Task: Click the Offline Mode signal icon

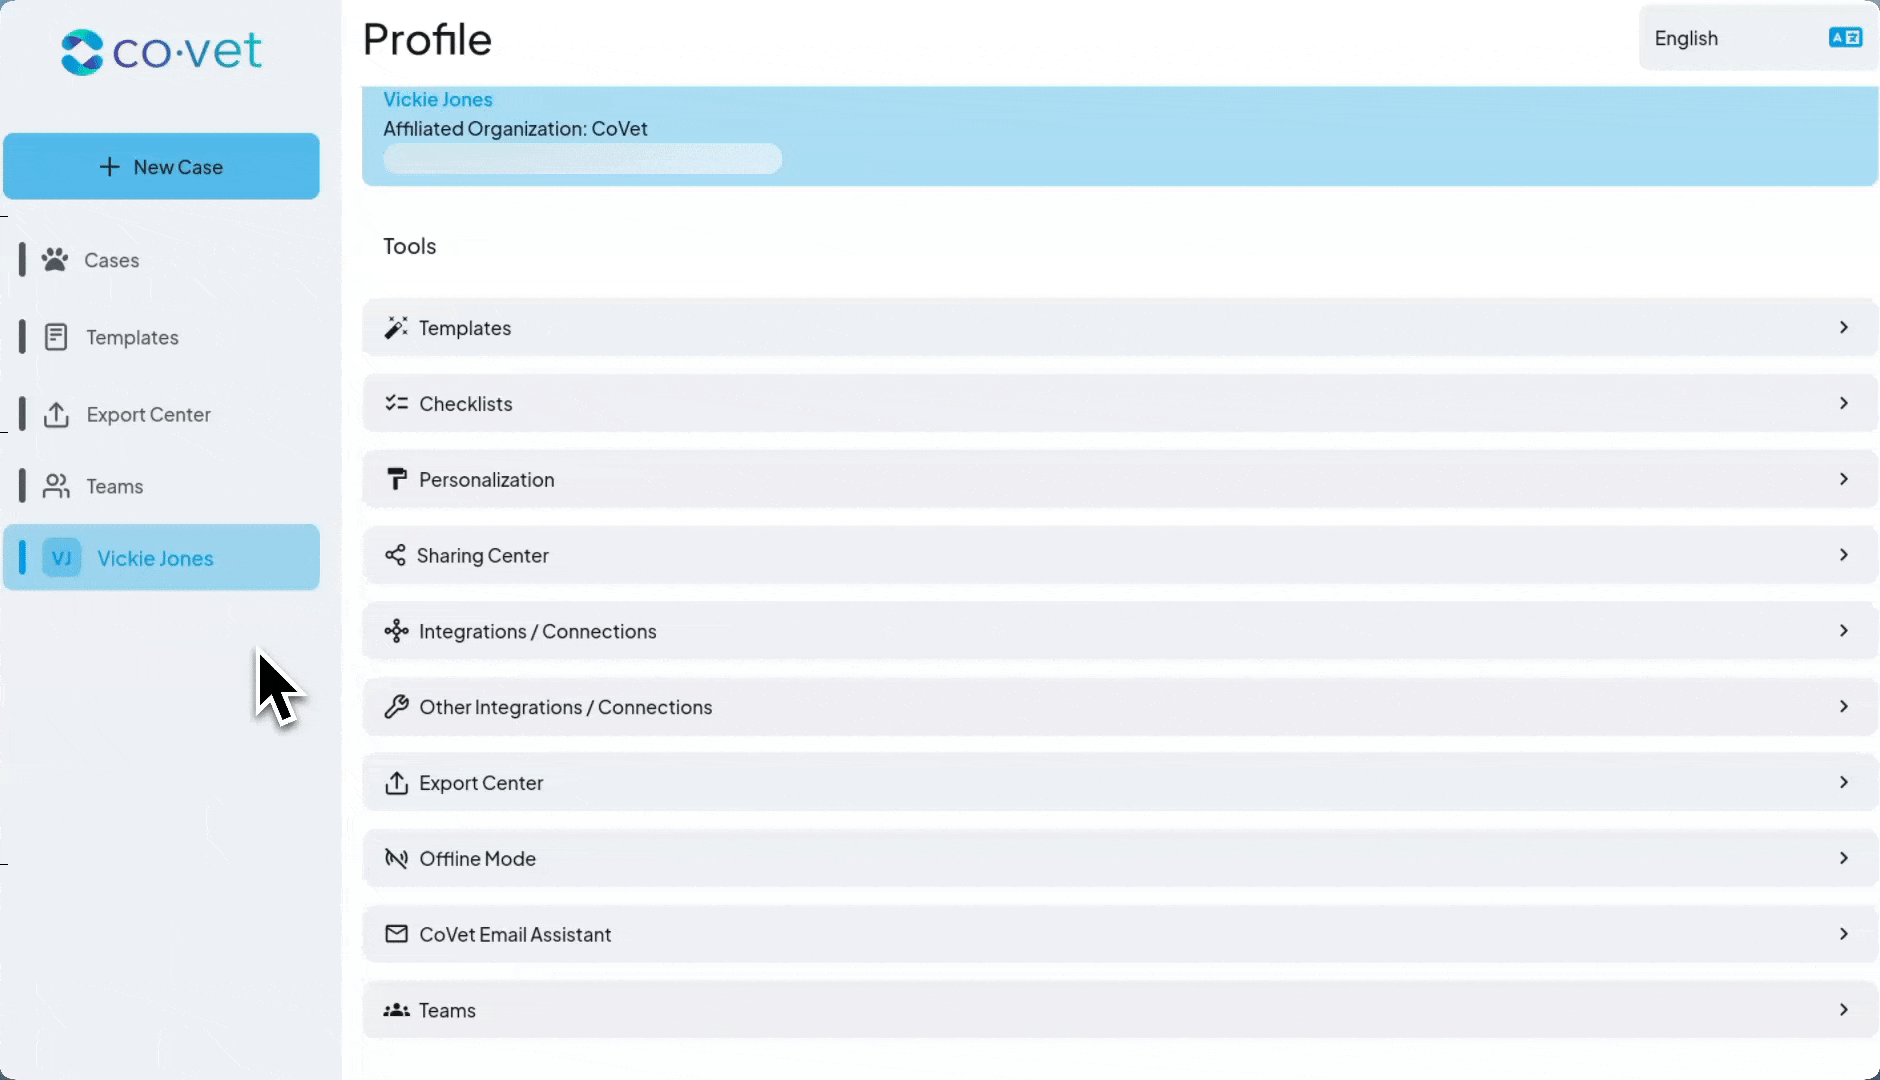Action: (396, 859)
